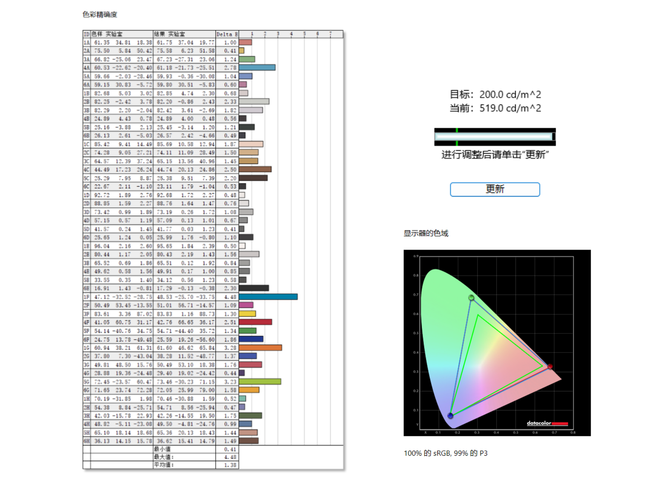Click the 更新 button
Viewport: 670px width, 493px height.
coord(495,189)
